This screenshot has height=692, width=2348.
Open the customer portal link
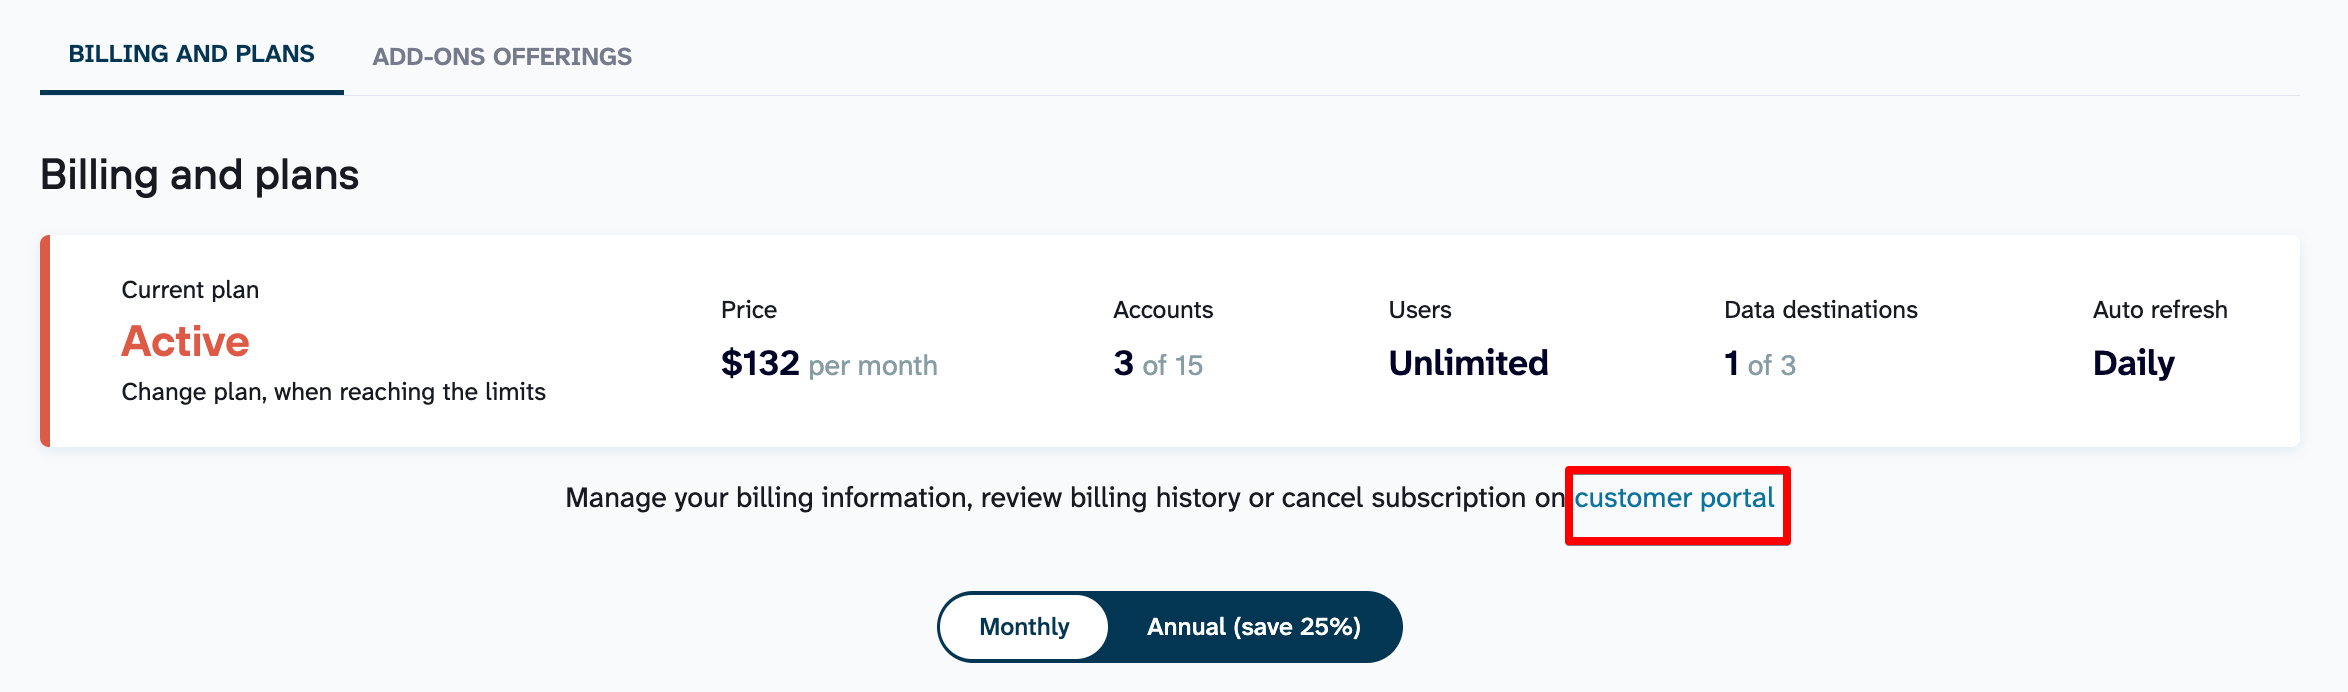pos(1674,498)
